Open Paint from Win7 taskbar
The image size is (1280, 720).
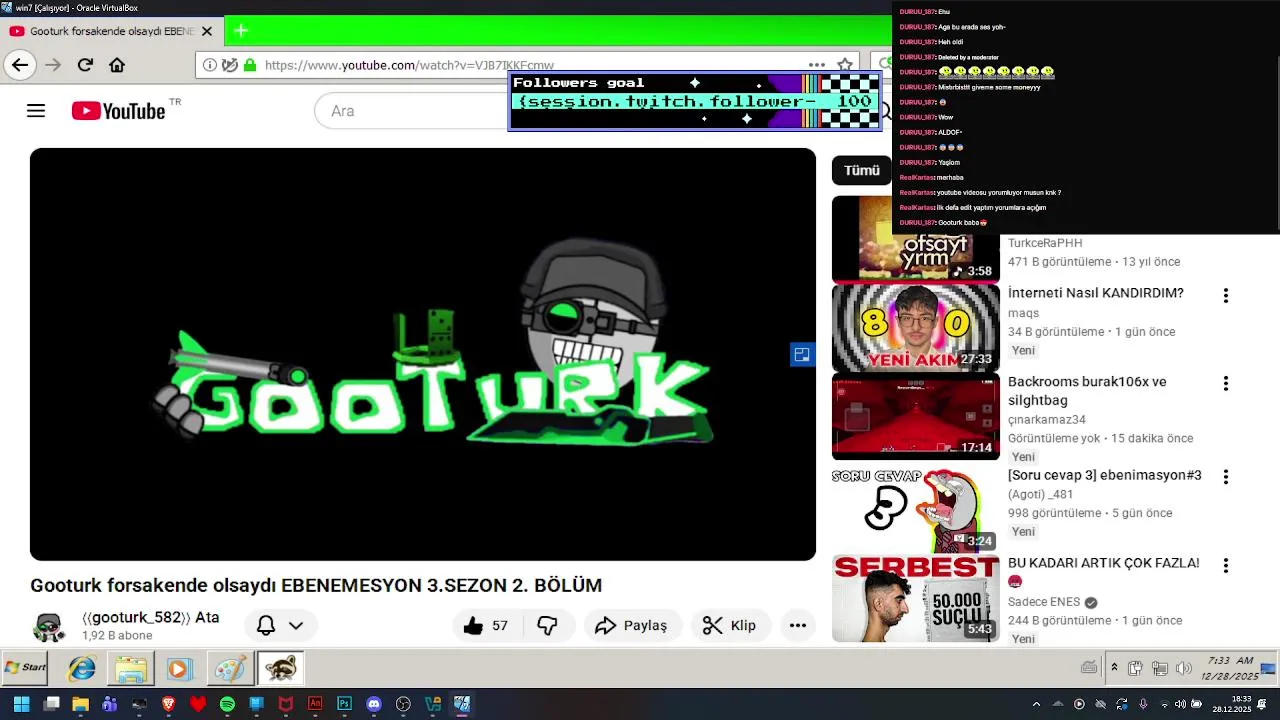(x=229, y=668)
